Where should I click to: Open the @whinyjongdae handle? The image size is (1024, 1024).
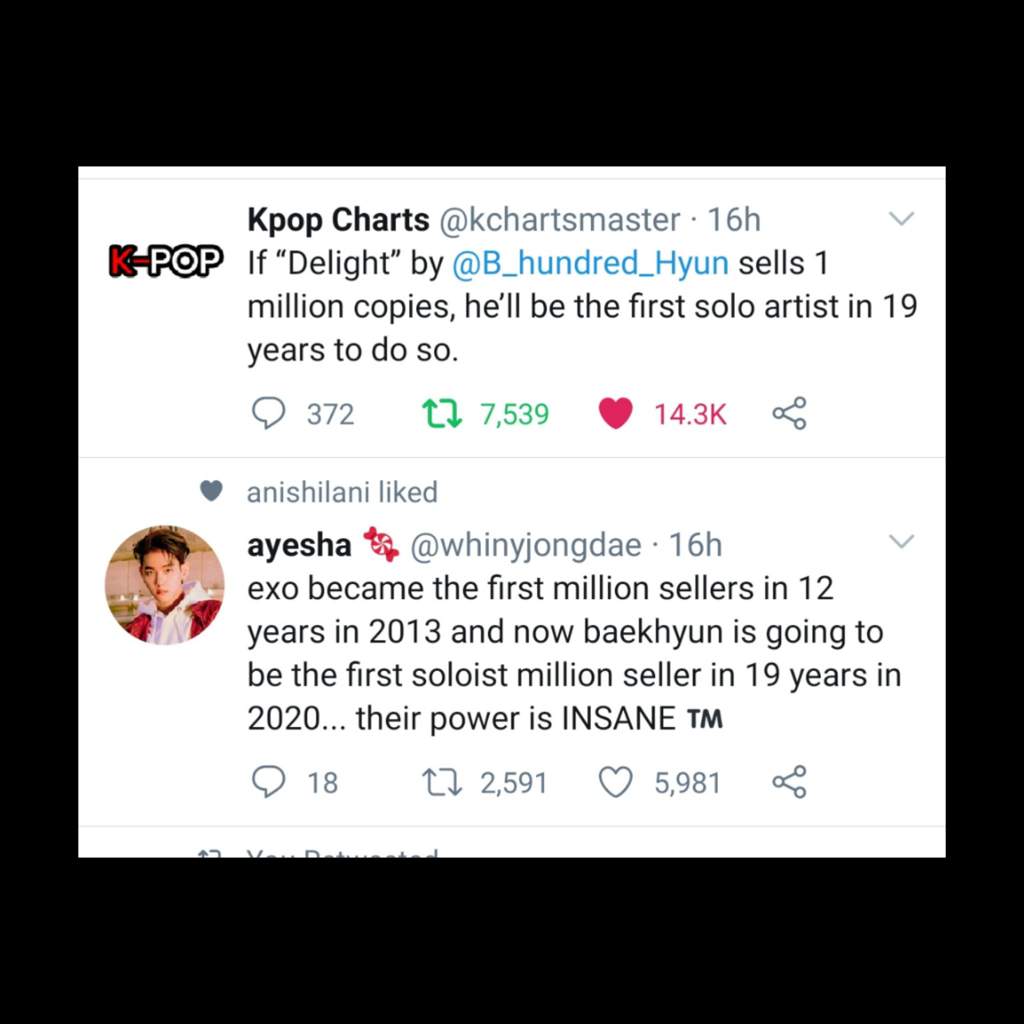pos(526,545)
